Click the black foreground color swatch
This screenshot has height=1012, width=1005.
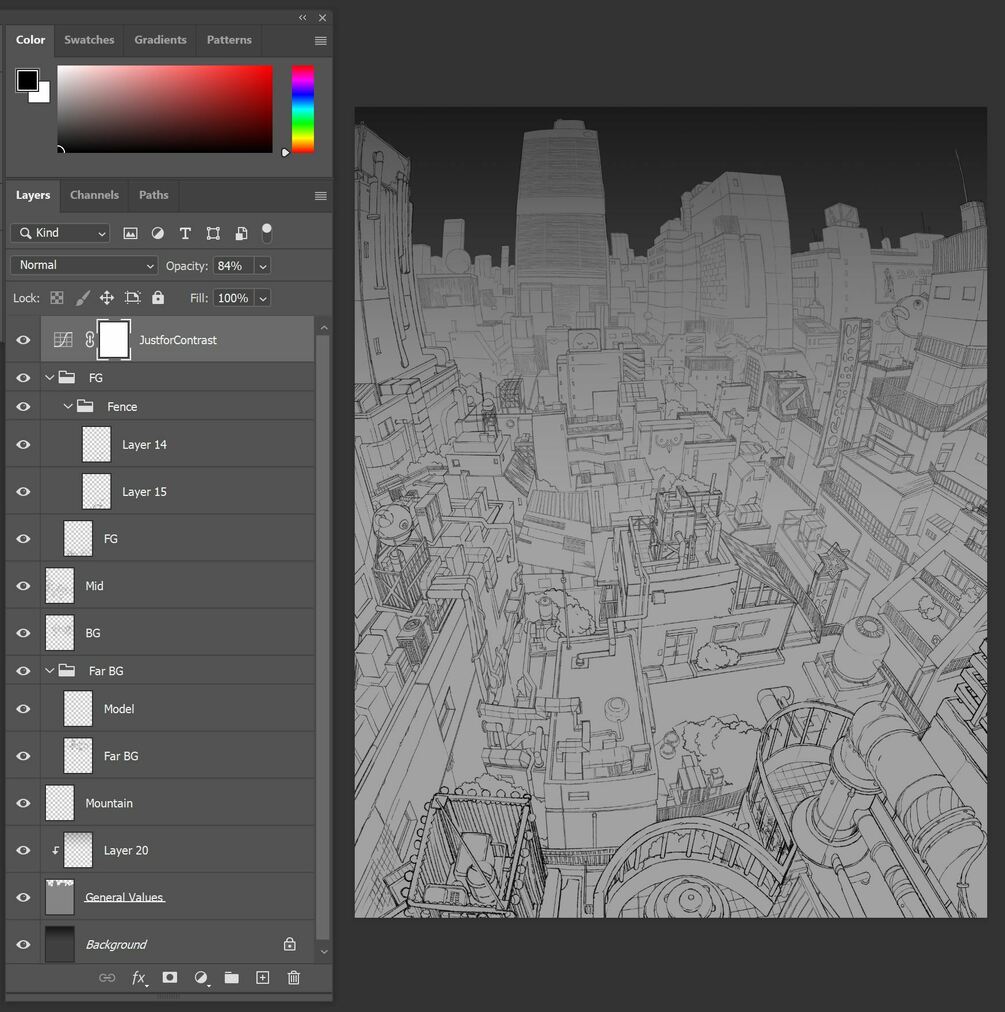27,80
